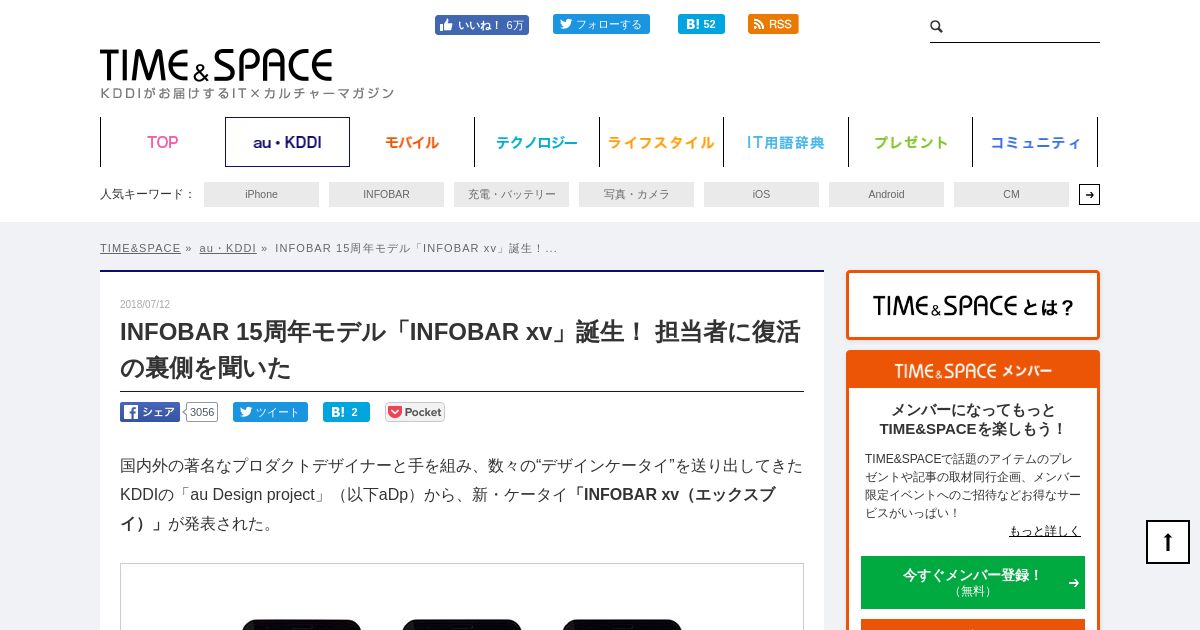1200x630 pixels.
Task: Click the Facebook share count 3056
Action: click(x=202, y=412)
